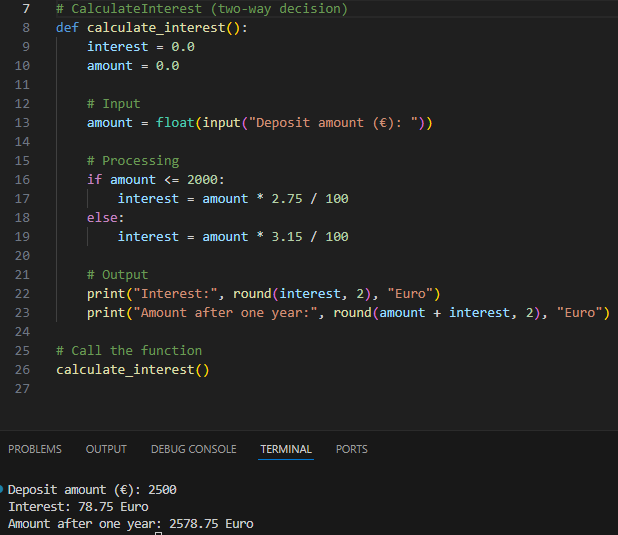The width and height of the screenshot is (618, 535).
Task: Click the "# Processing" comment line
Action: (x=132, y=160)
